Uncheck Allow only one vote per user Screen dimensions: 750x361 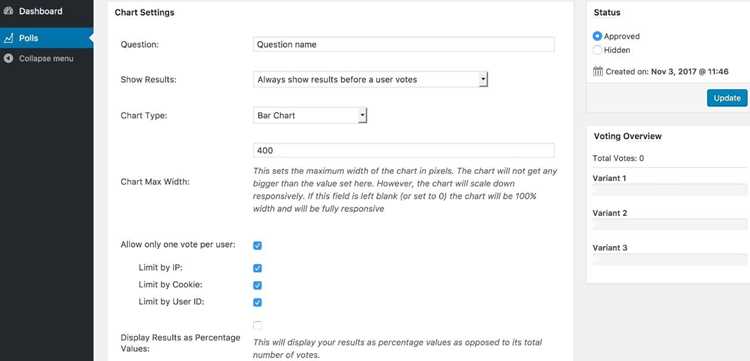(257, 246)
